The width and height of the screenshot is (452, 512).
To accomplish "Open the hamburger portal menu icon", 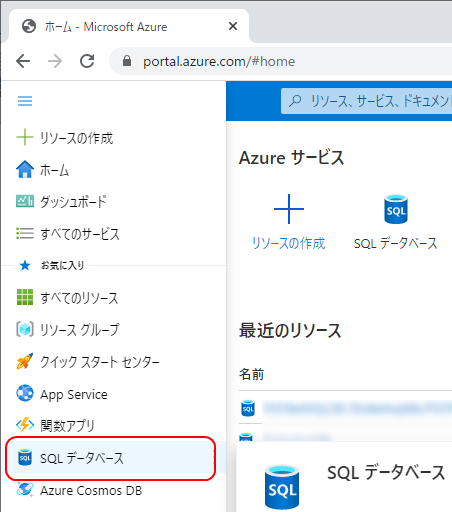I will tap(25, 101).
